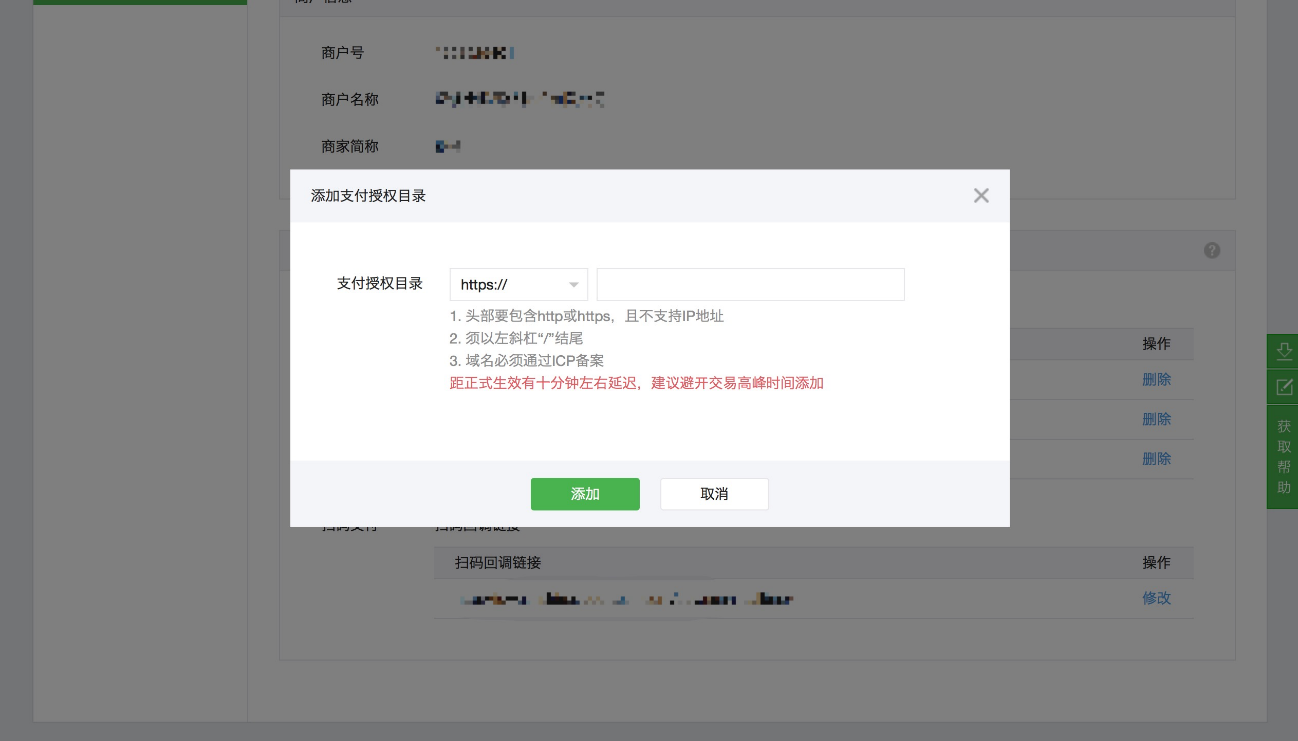Click the 取消 button

(714, 494)
